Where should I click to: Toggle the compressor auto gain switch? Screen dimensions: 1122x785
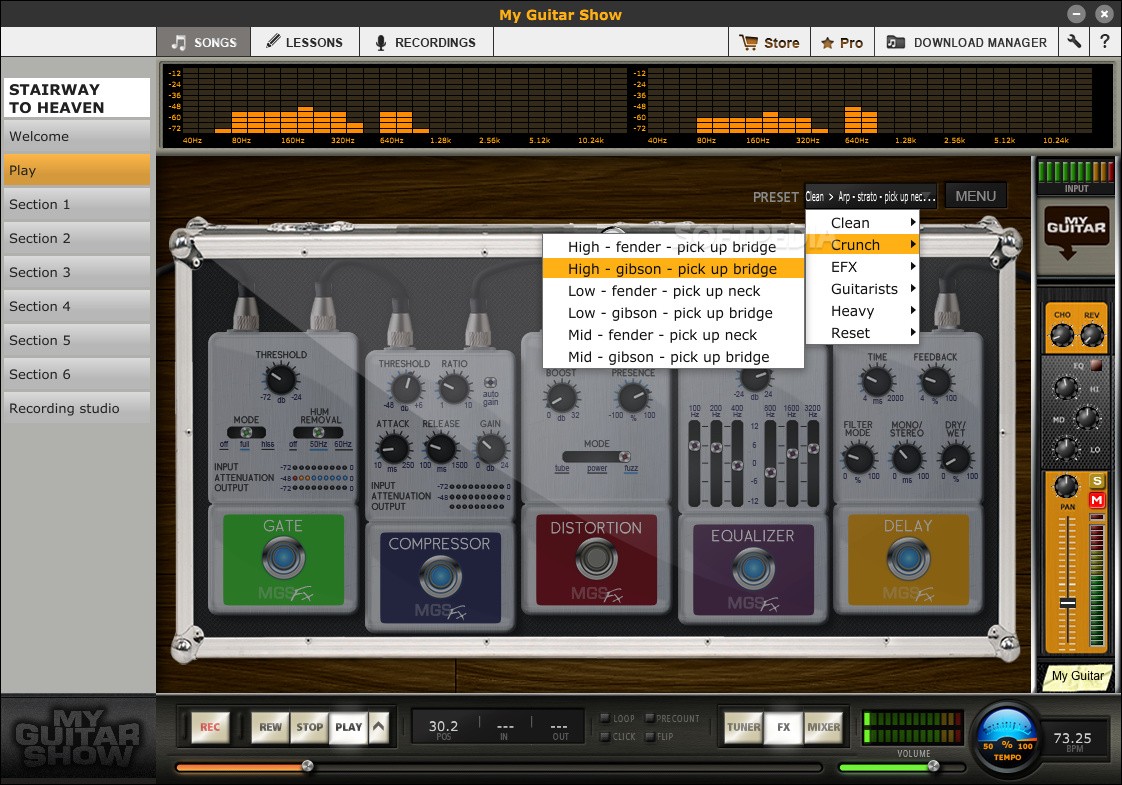pos(490,383)
